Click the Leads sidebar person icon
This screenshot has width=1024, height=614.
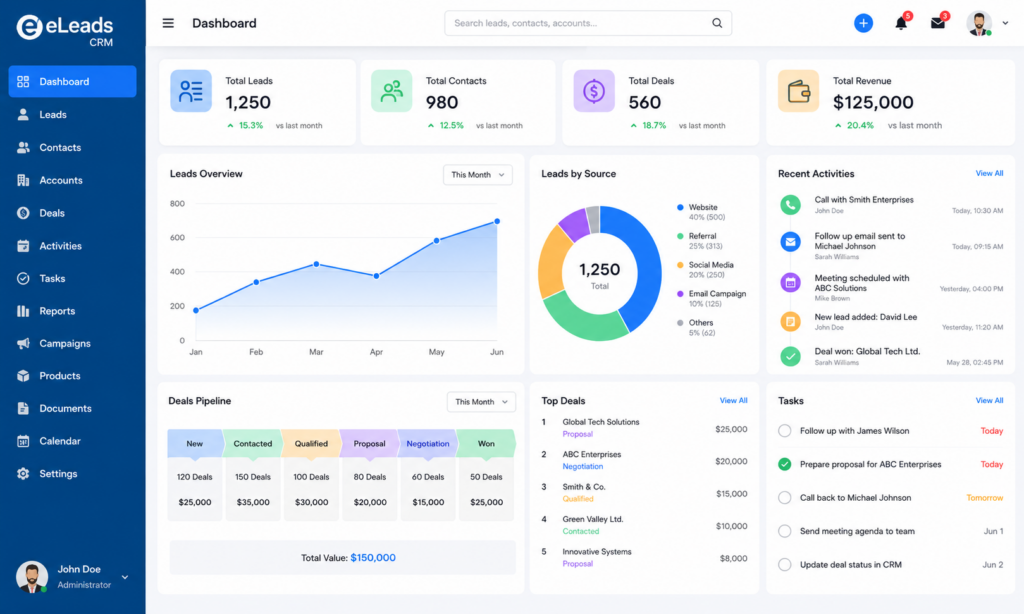[x=23, y=115]
